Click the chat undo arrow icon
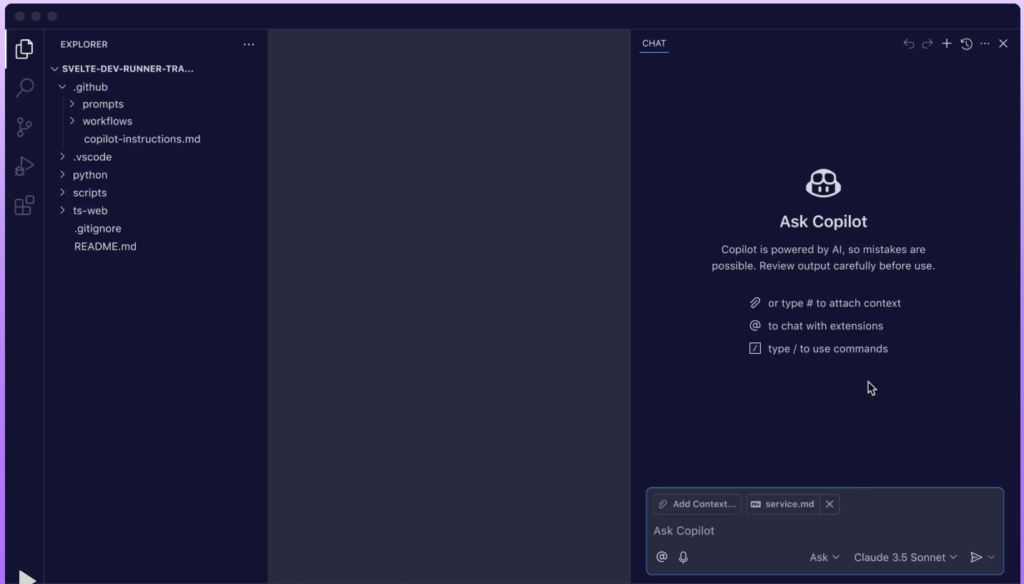 click(x=908, y=44)
